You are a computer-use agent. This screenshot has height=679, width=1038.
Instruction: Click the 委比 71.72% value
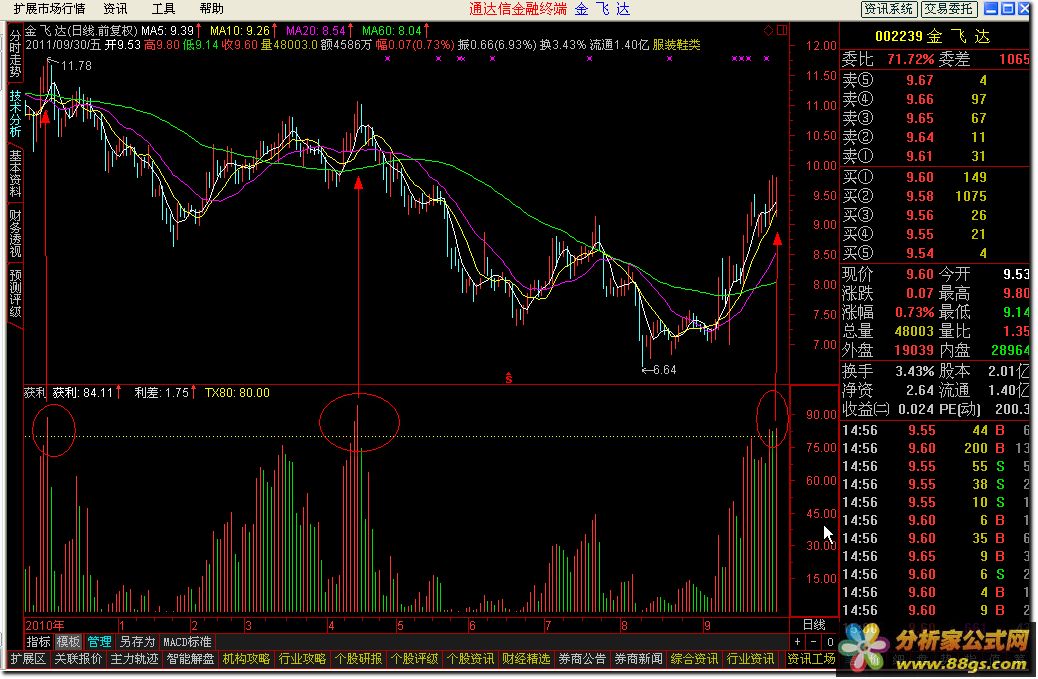click(x=910, y=60)
